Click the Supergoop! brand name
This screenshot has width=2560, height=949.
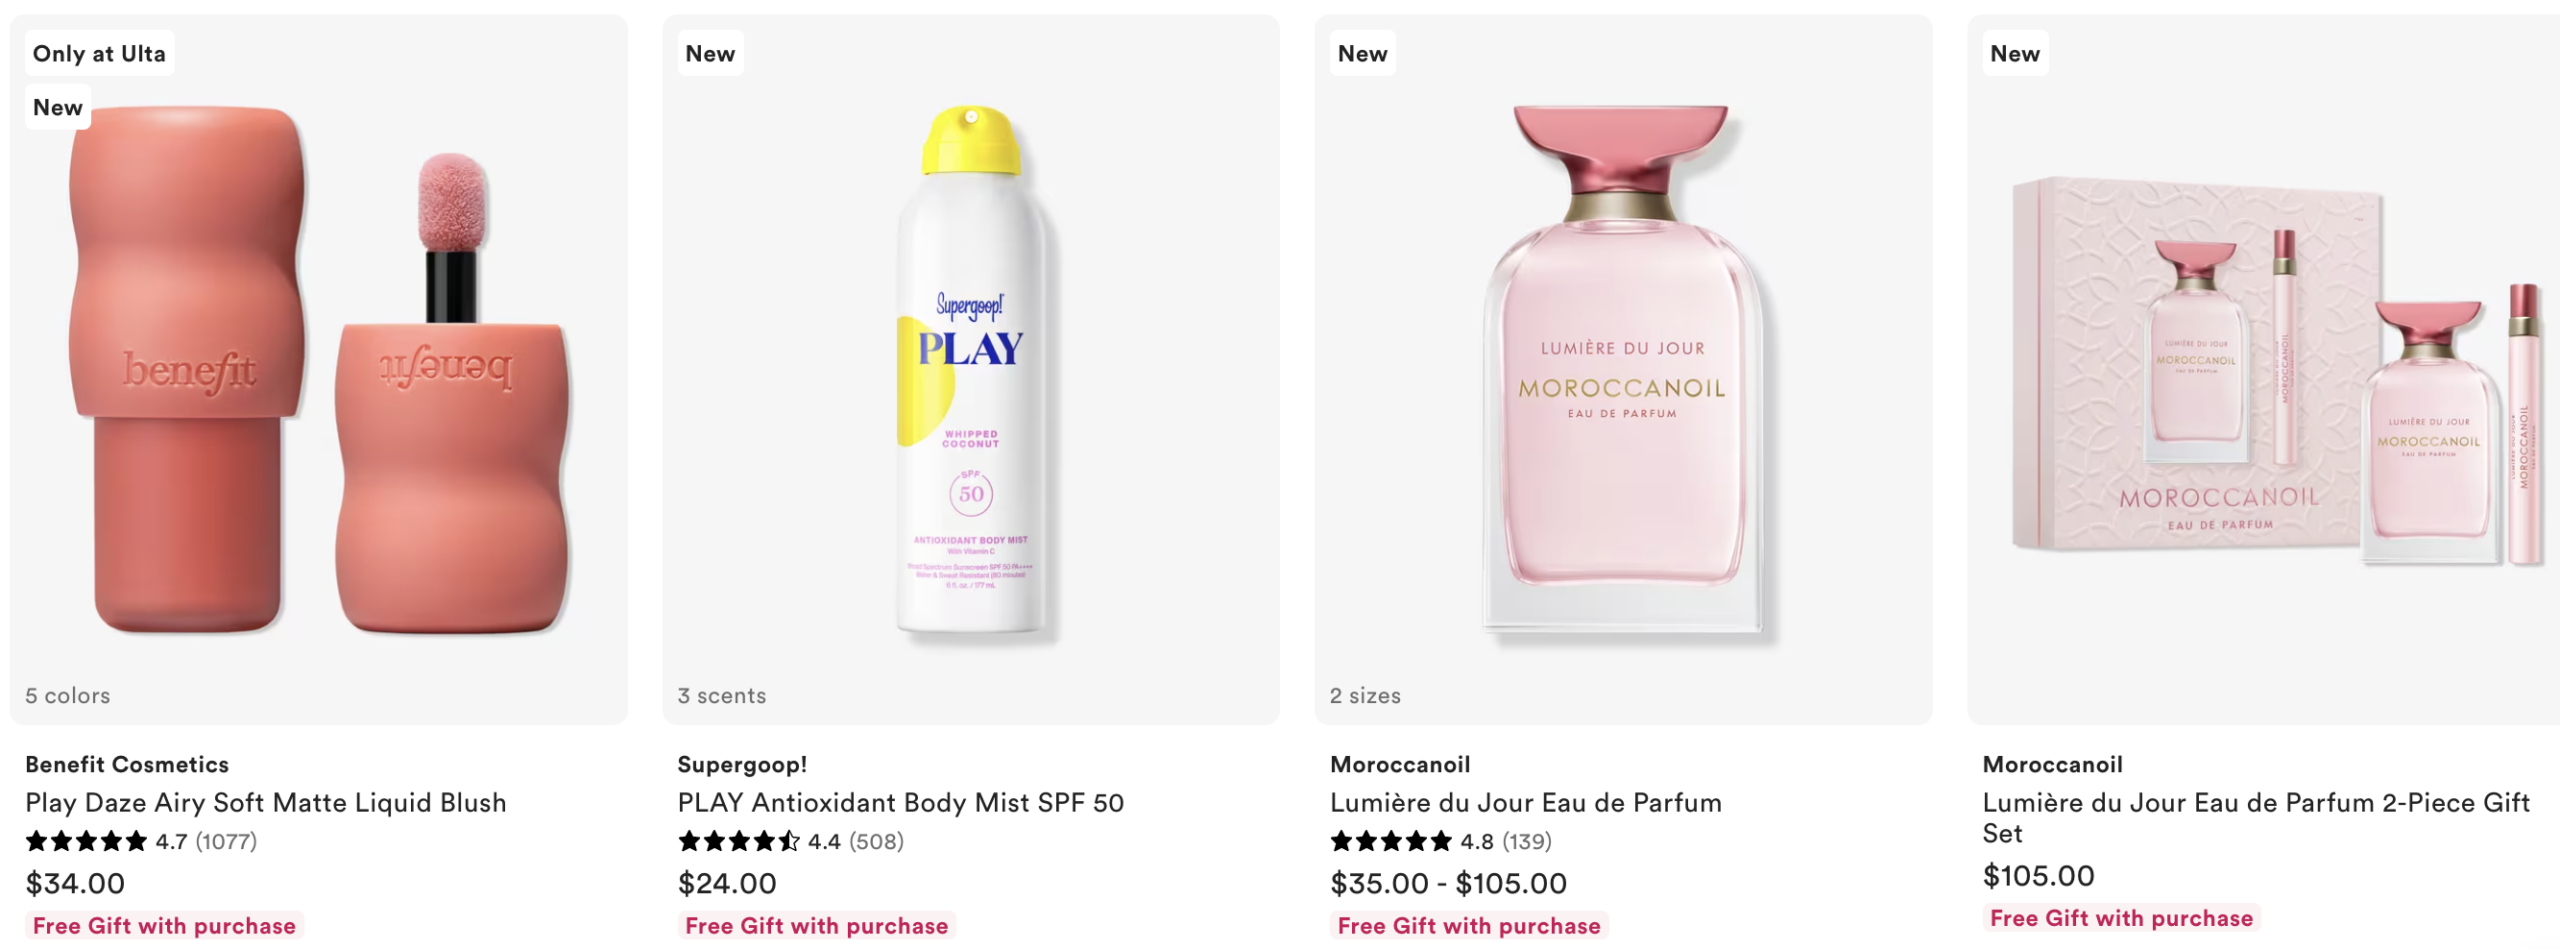tap(742, 765)
